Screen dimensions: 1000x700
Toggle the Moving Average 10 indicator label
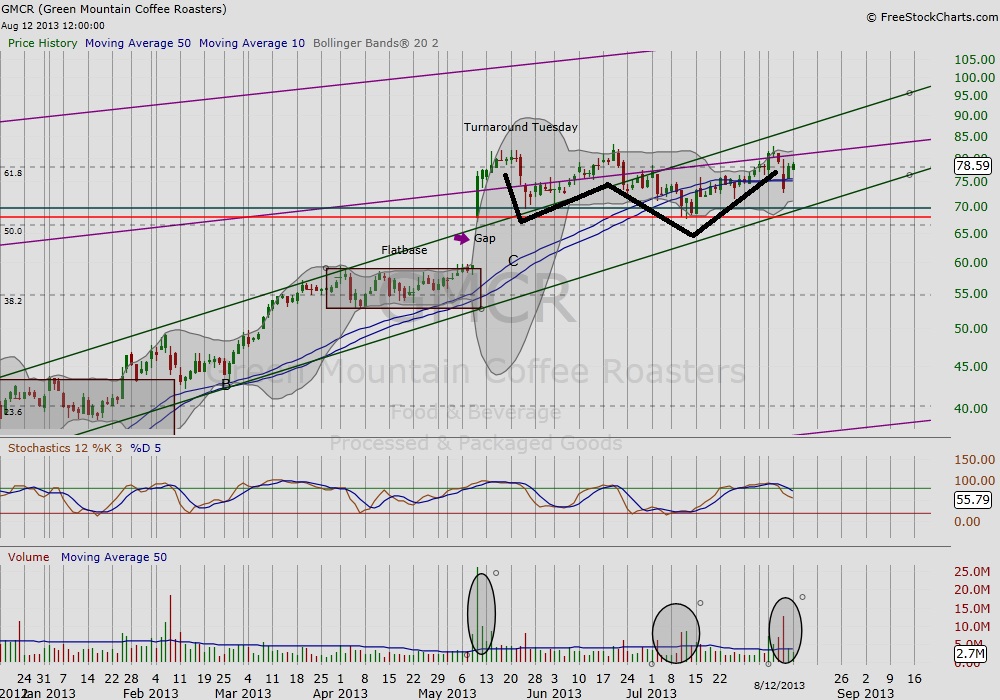coord(251,43)
